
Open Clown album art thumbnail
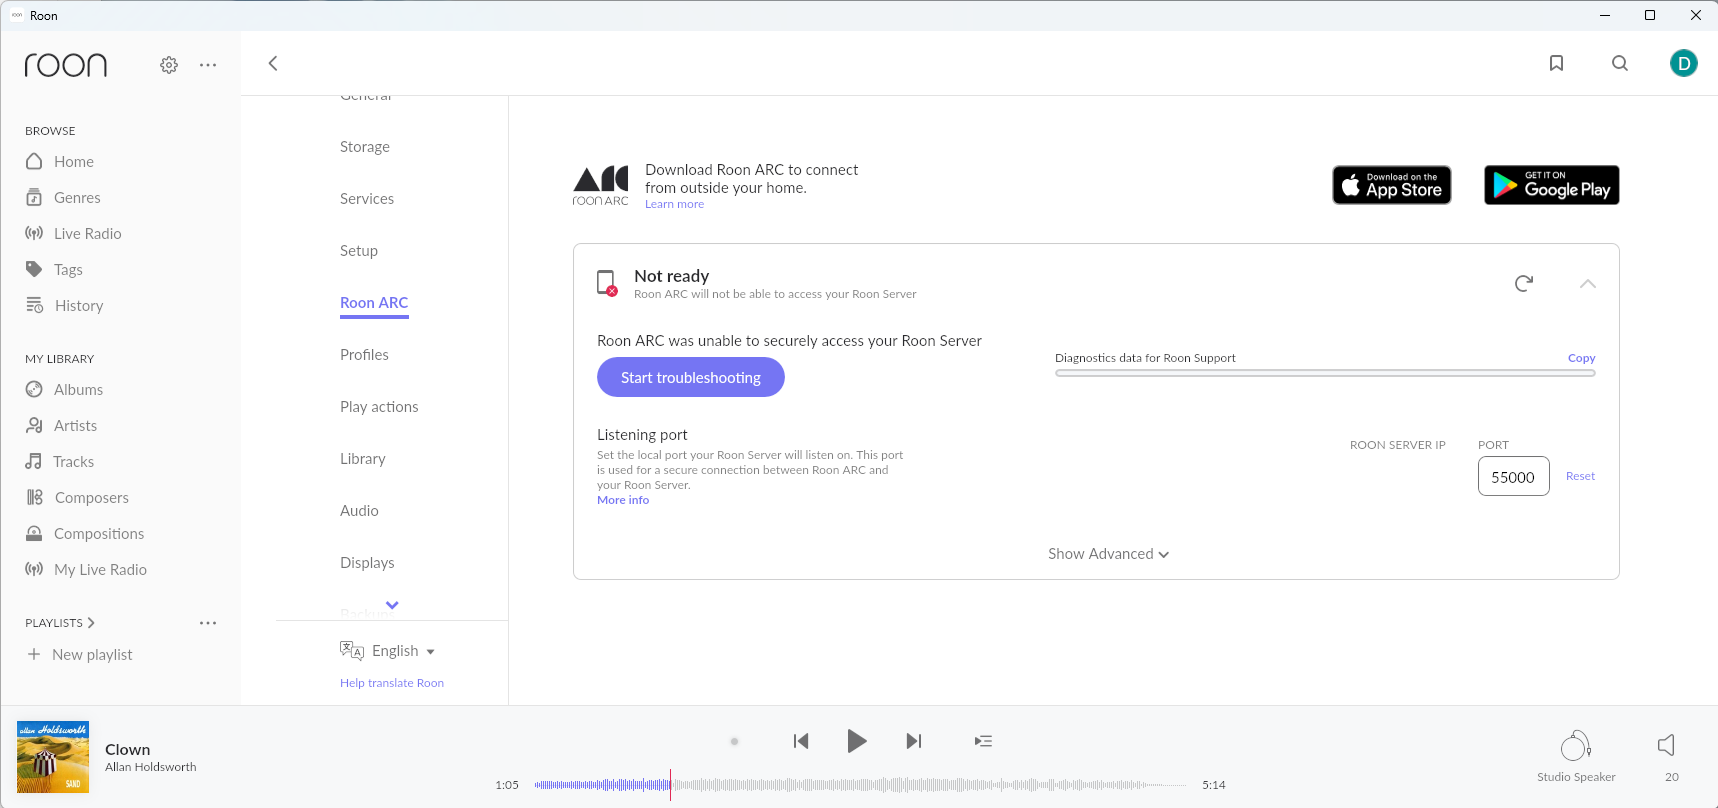pyautogui.click(x=53, y=757)
